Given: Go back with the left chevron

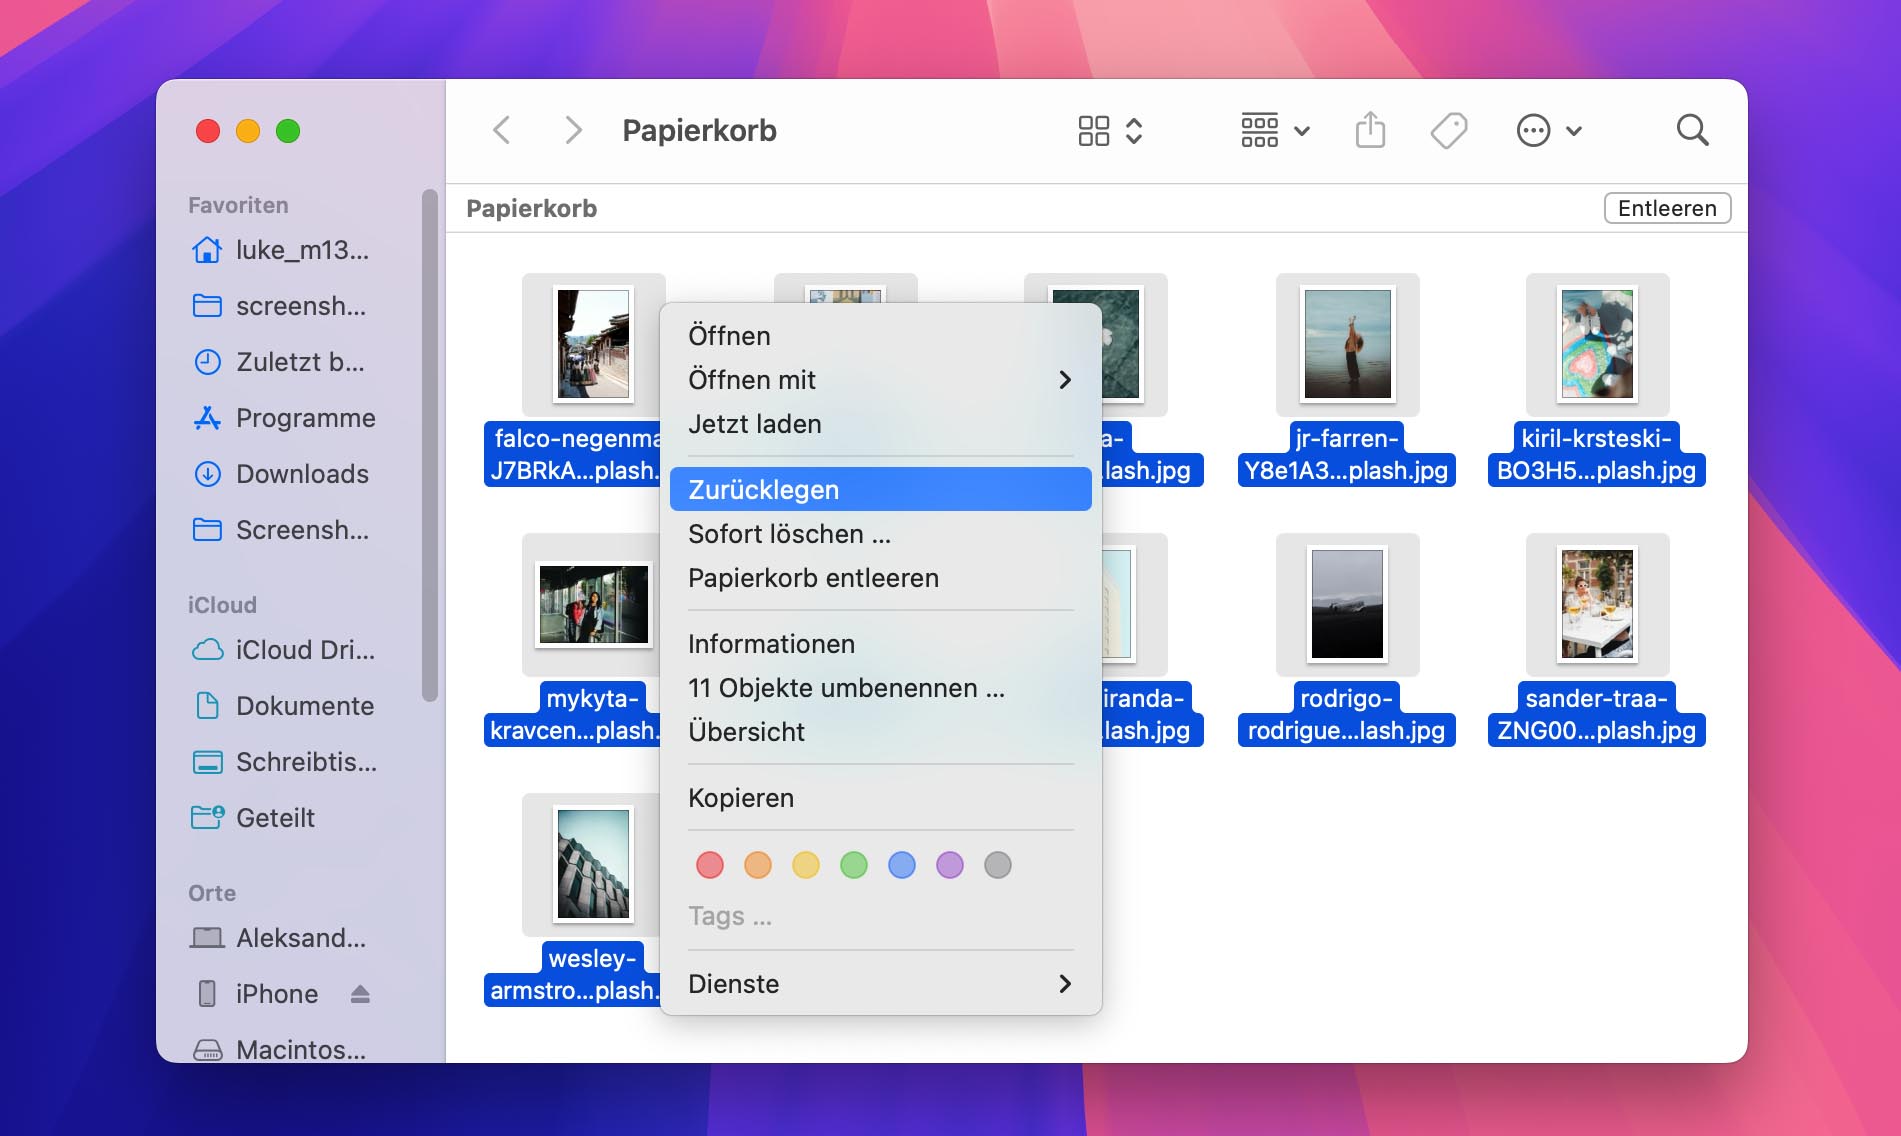Looking at the screenshot, I should coord(502,130).
